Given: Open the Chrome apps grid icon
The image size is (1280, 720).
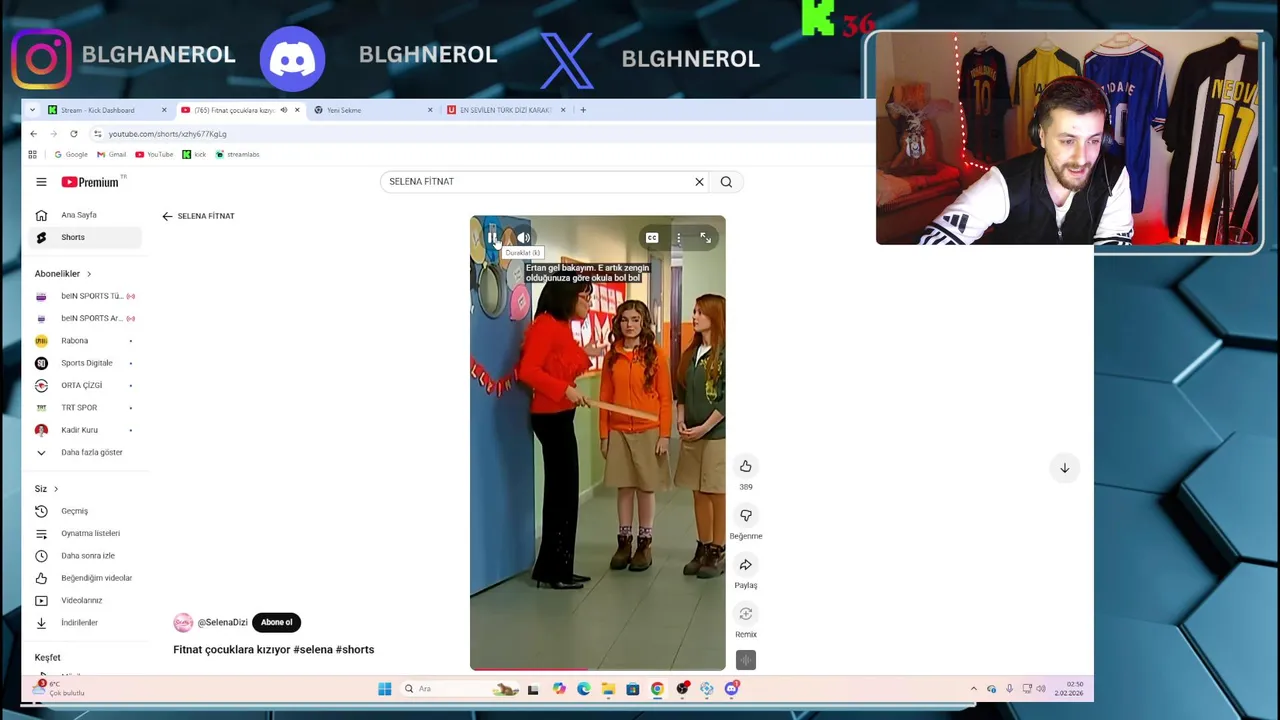Looking at the screenshot, I should click(x=32, y=155).
